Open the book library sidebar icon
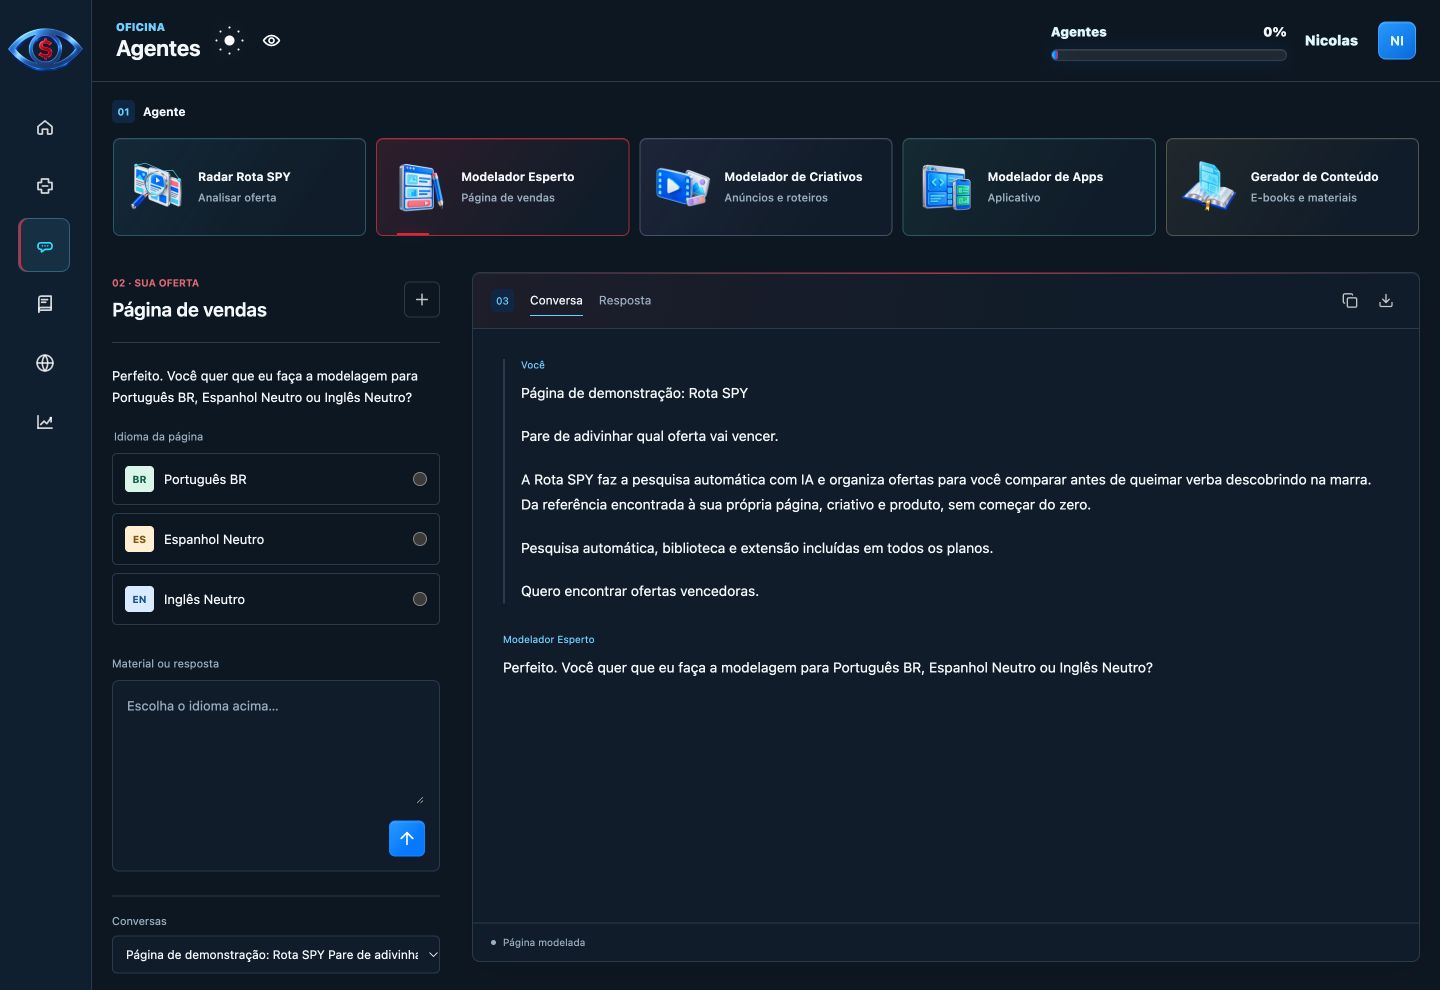 (45, 304)
